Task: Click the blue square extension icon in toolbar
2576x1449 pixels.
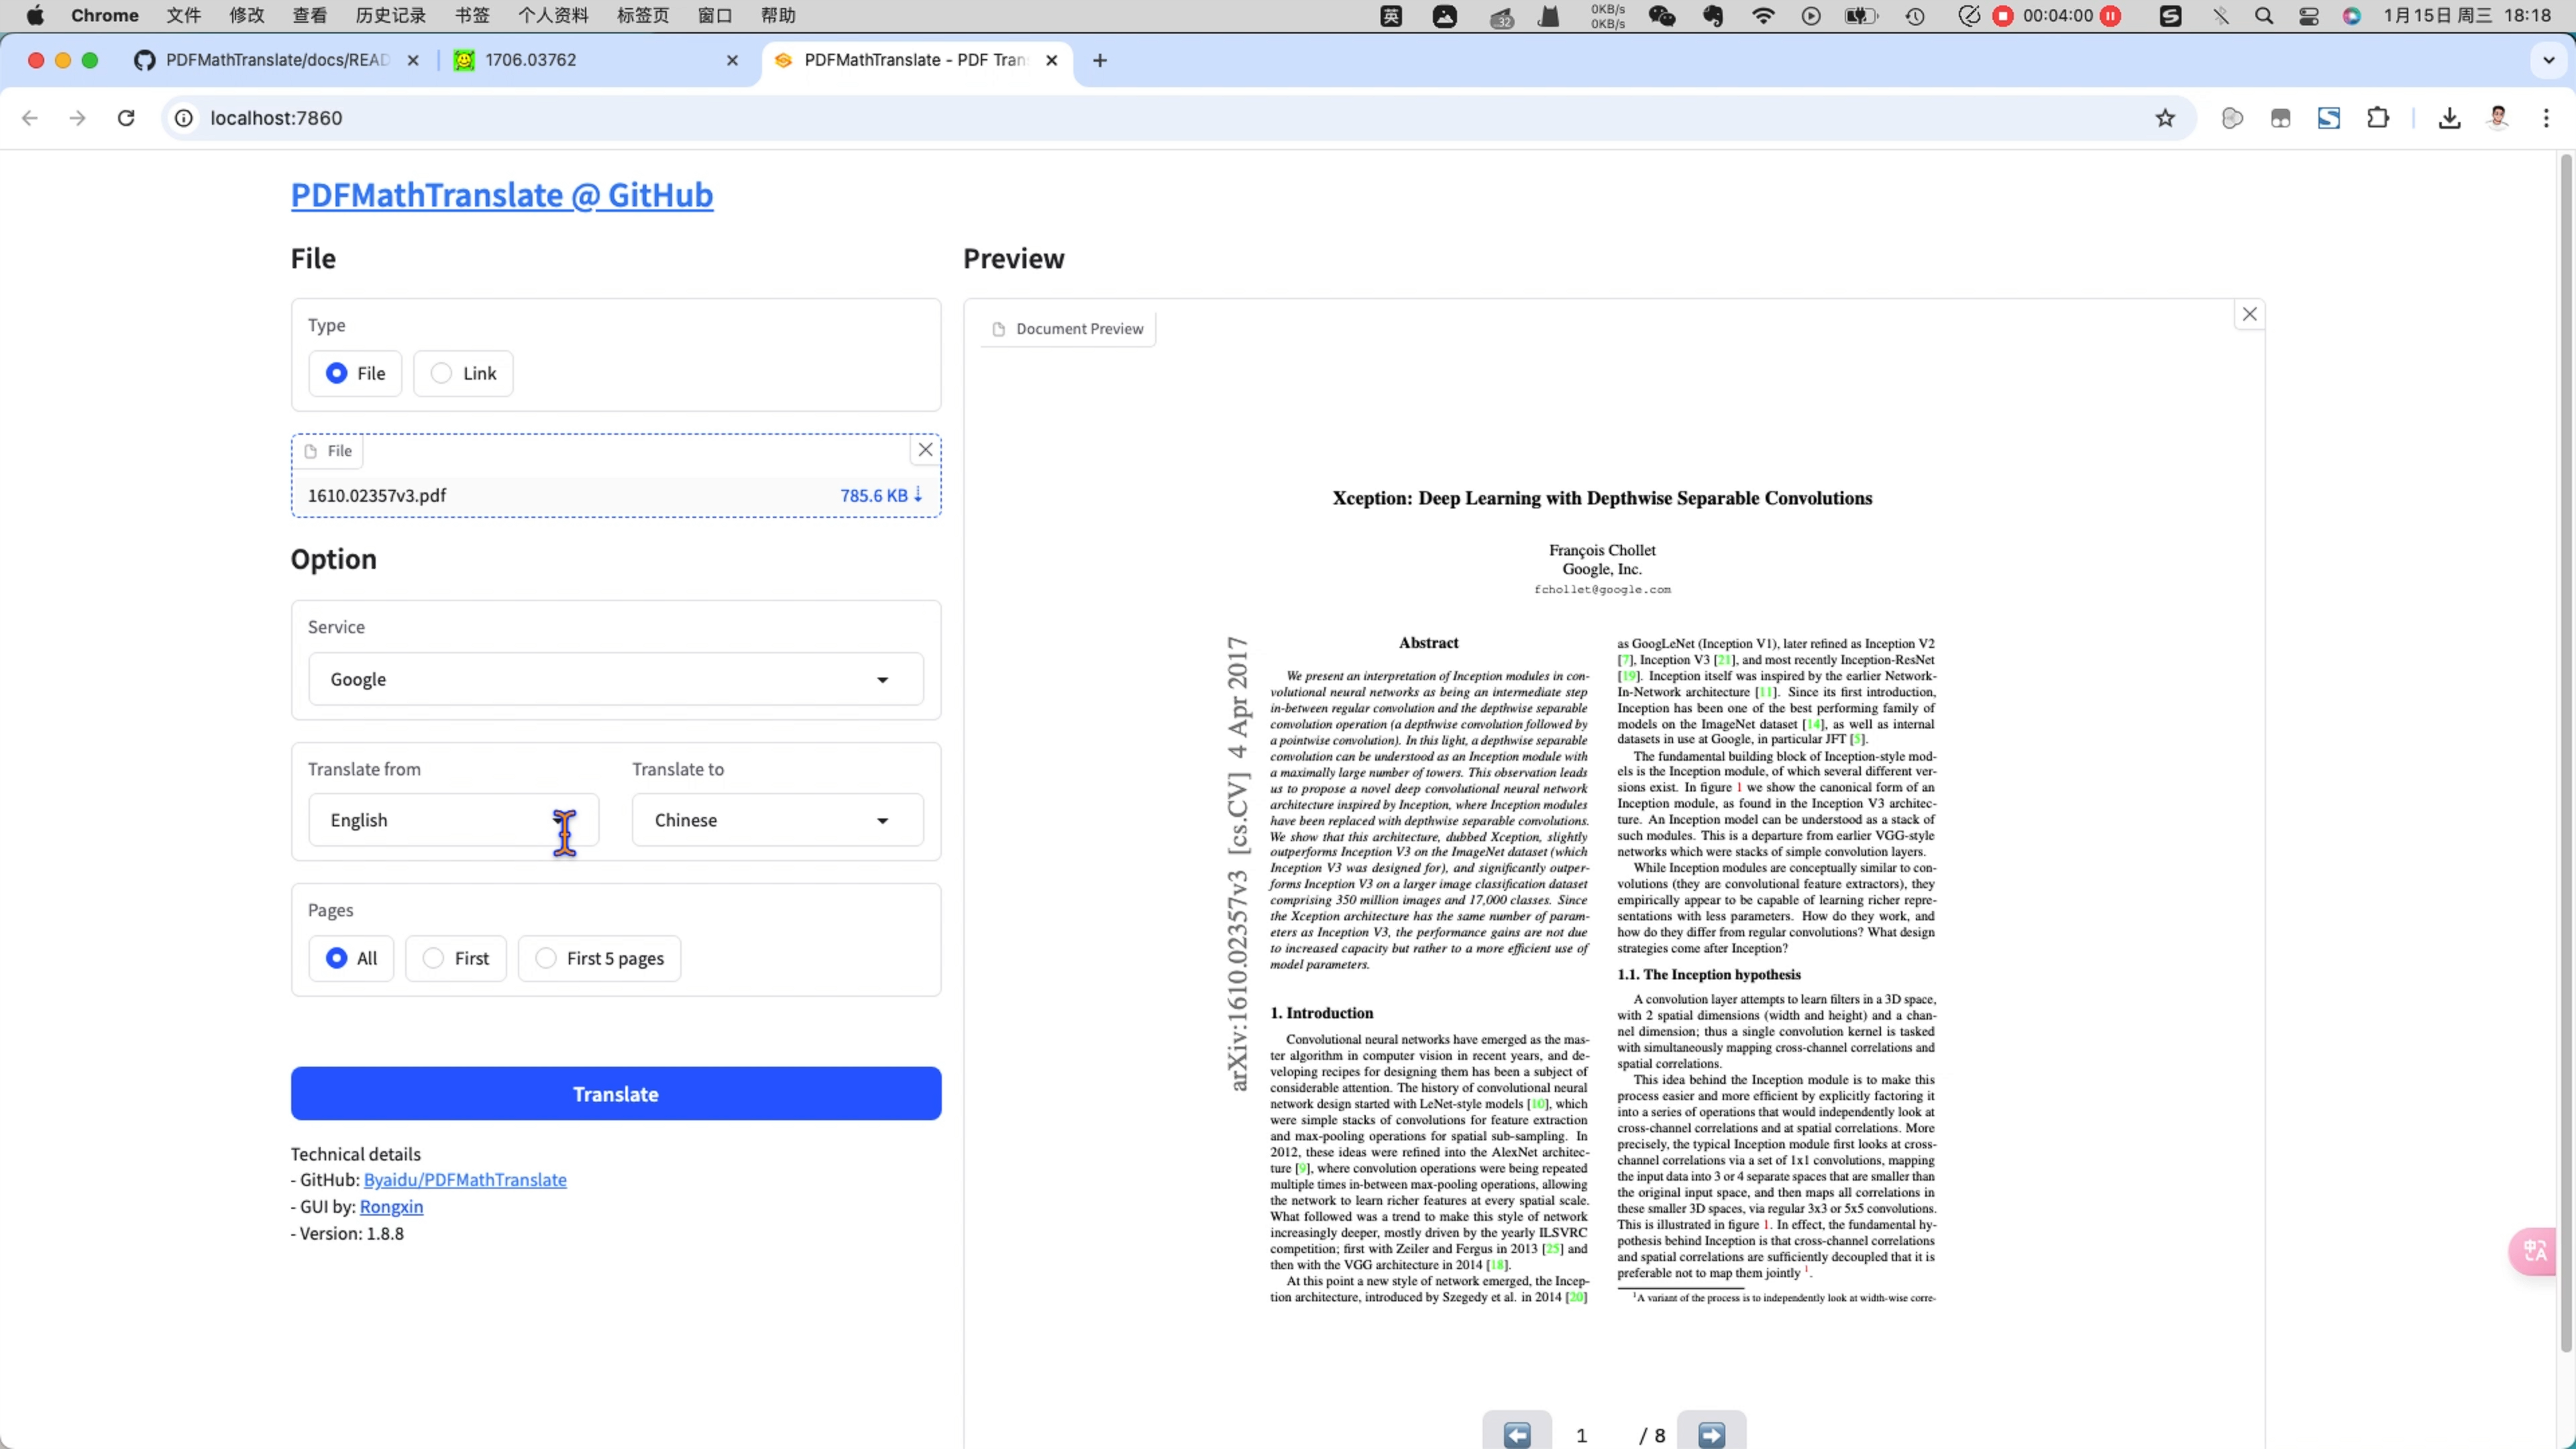Action: pyautogui.click(x=2329, y=118)
